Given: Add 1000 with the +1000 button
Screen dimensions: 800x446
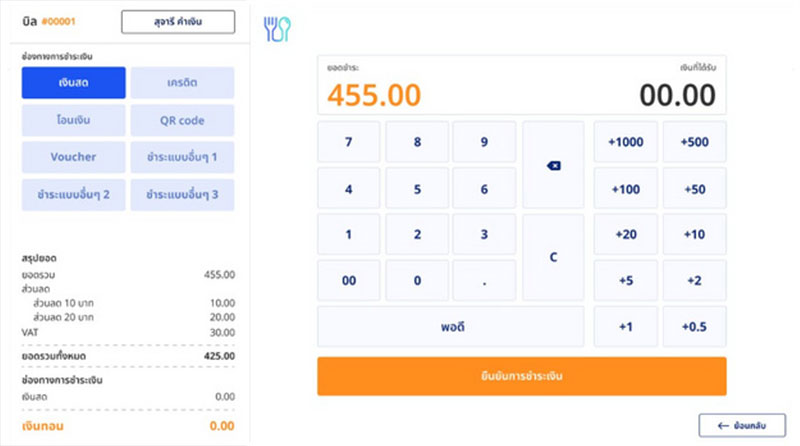Looking at the screenshot, I should tap(626, 142).
